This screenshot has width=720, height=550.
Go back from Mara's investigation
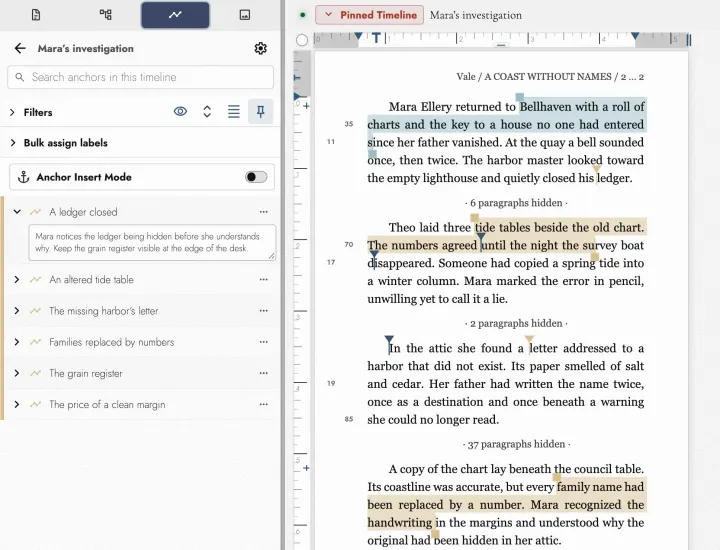tap(20, 48)
